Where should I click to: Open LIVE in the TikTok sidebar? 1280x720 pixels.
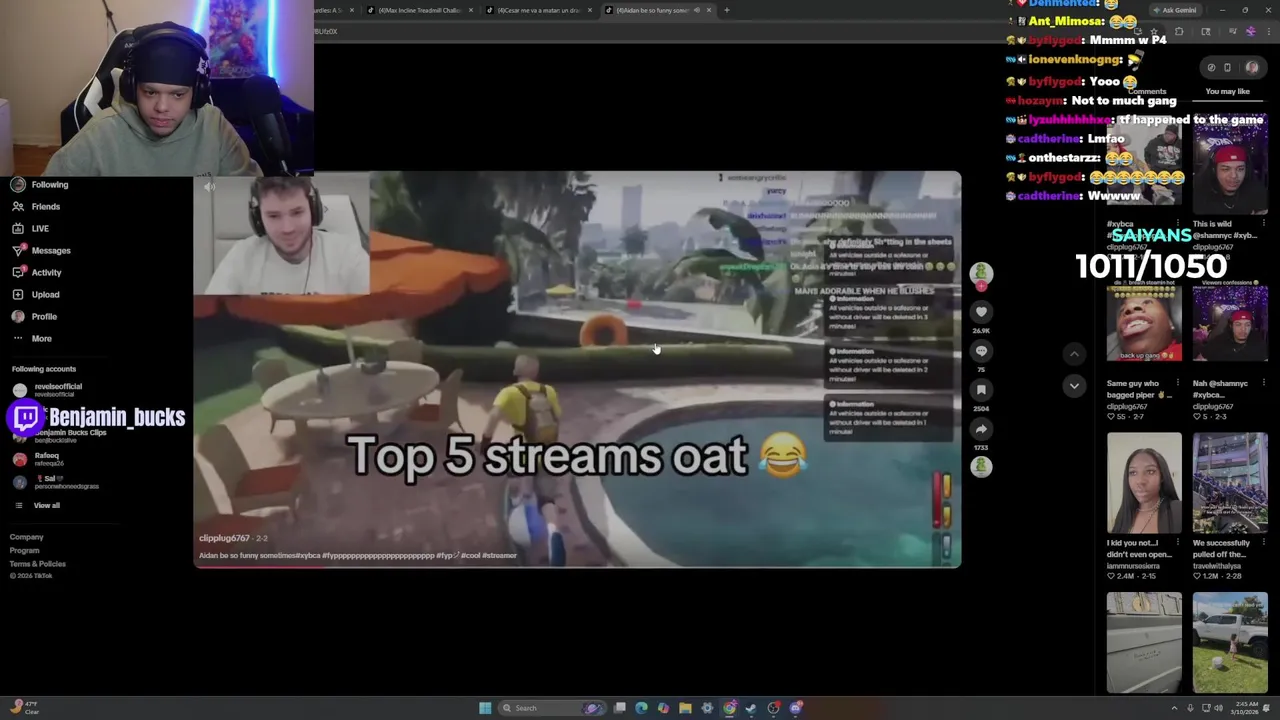click(30, 228)
